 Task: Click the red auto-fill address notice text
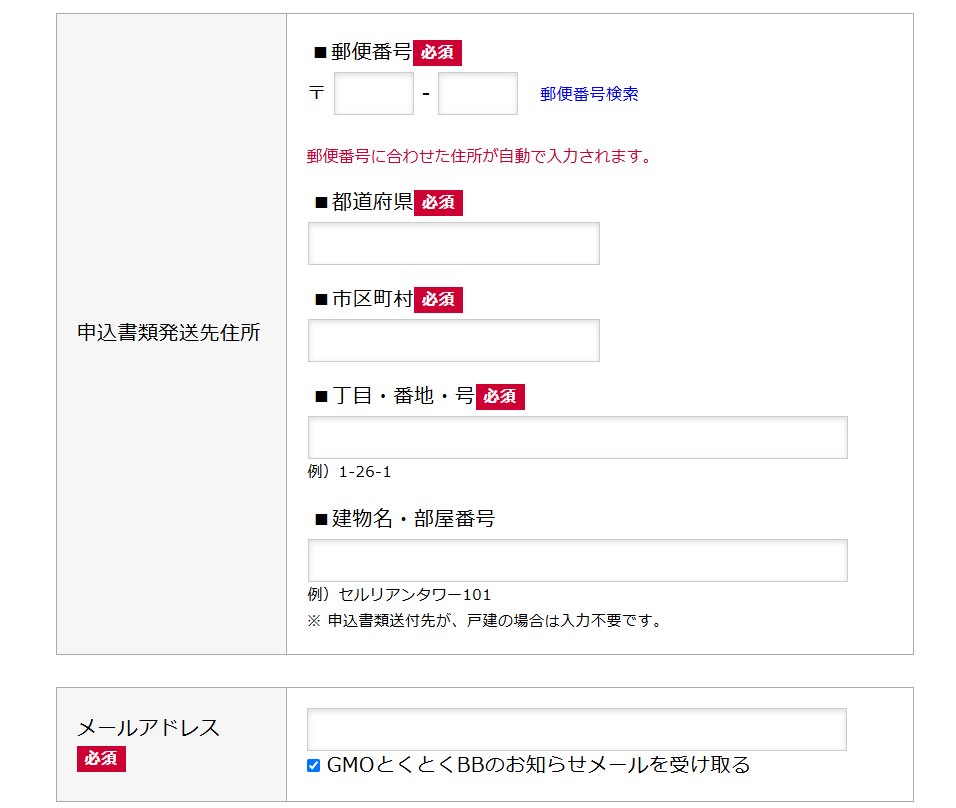479,157
